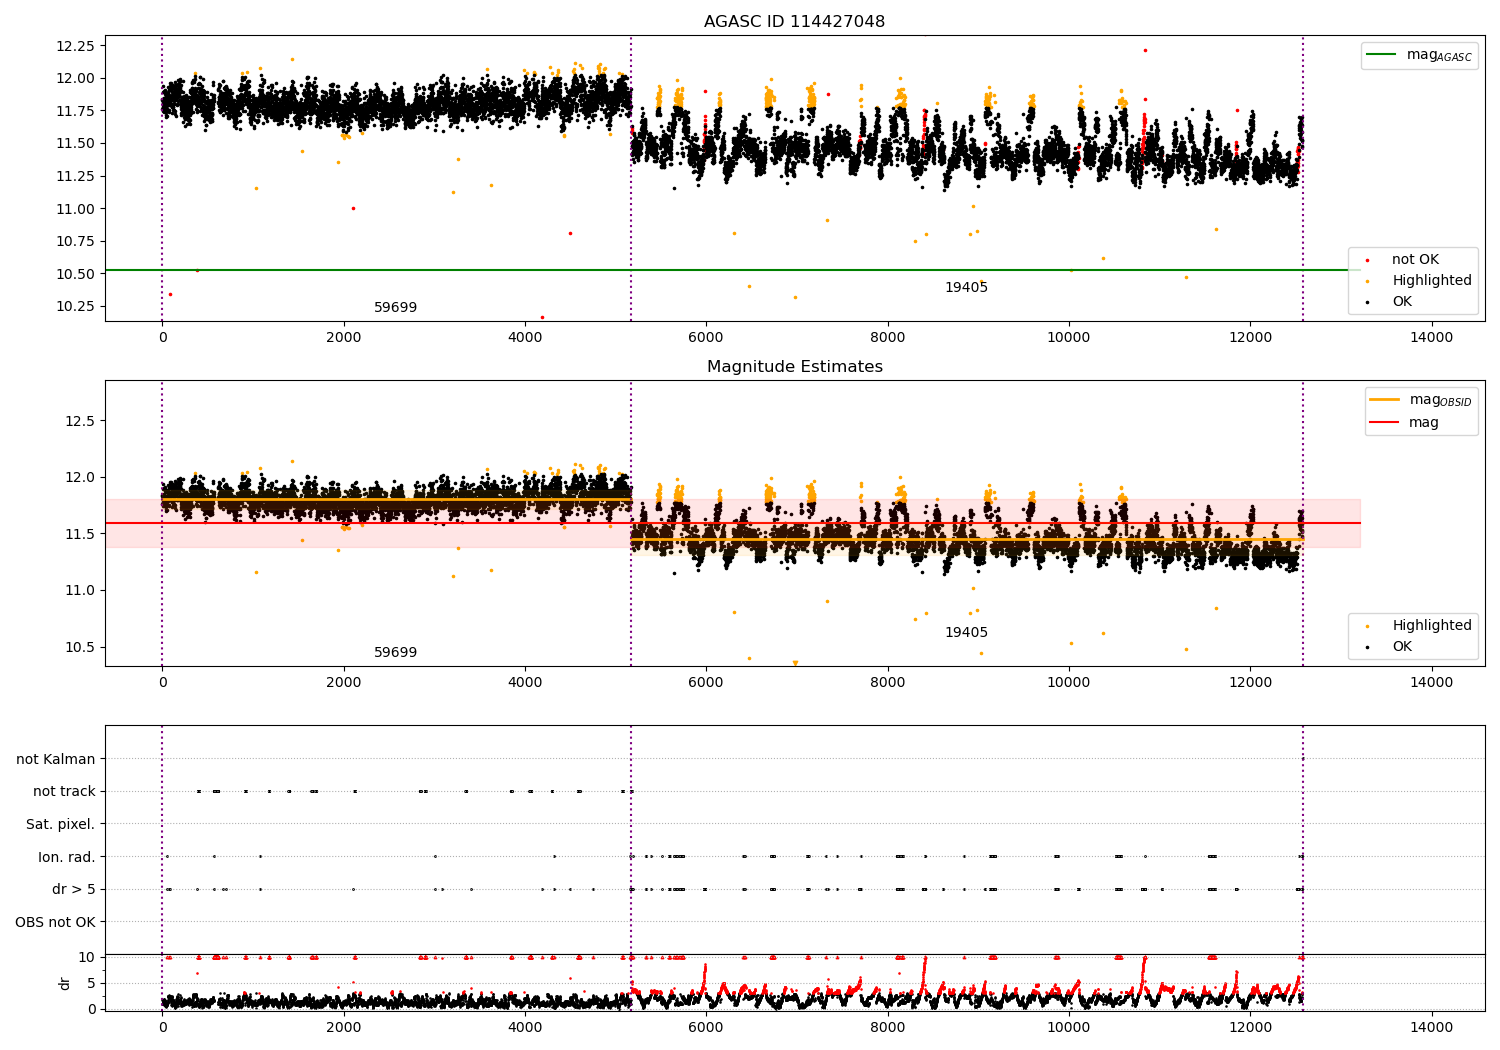1500x1050 pixels.
Task: Click the '12.25' y-axis tick label in top plot
Action: pos(75,46)
